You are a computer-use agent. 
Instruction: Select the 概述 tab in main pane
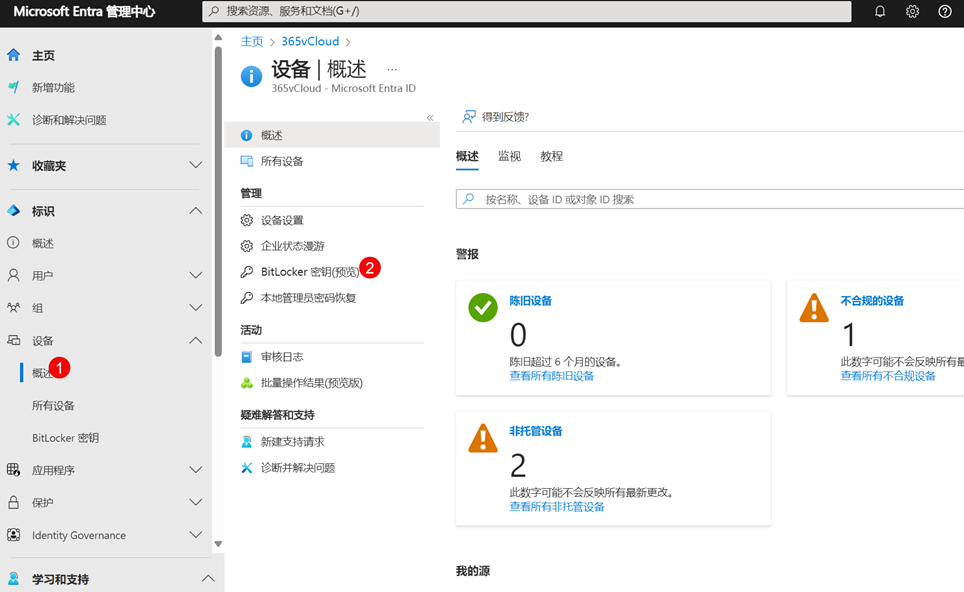point(467,156)
